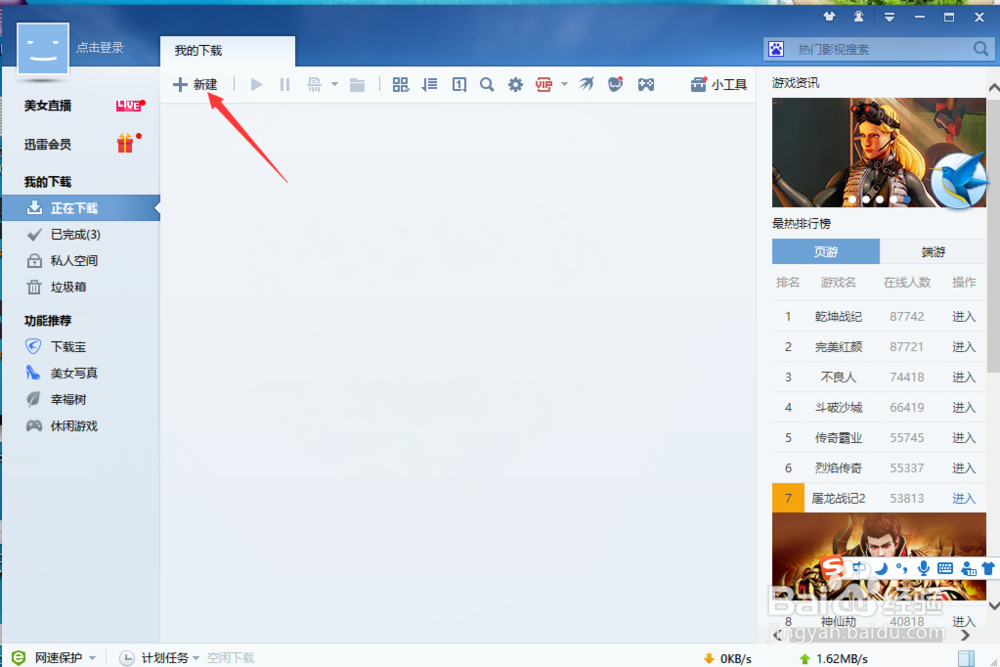Open 下载宝 feature

coord(68,347)
